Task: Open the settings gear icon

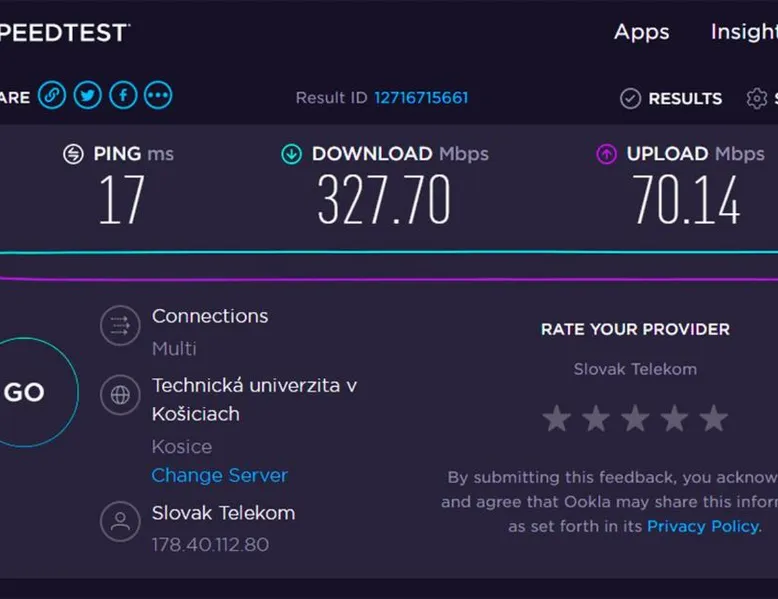Action: click(x=757, y=99)
